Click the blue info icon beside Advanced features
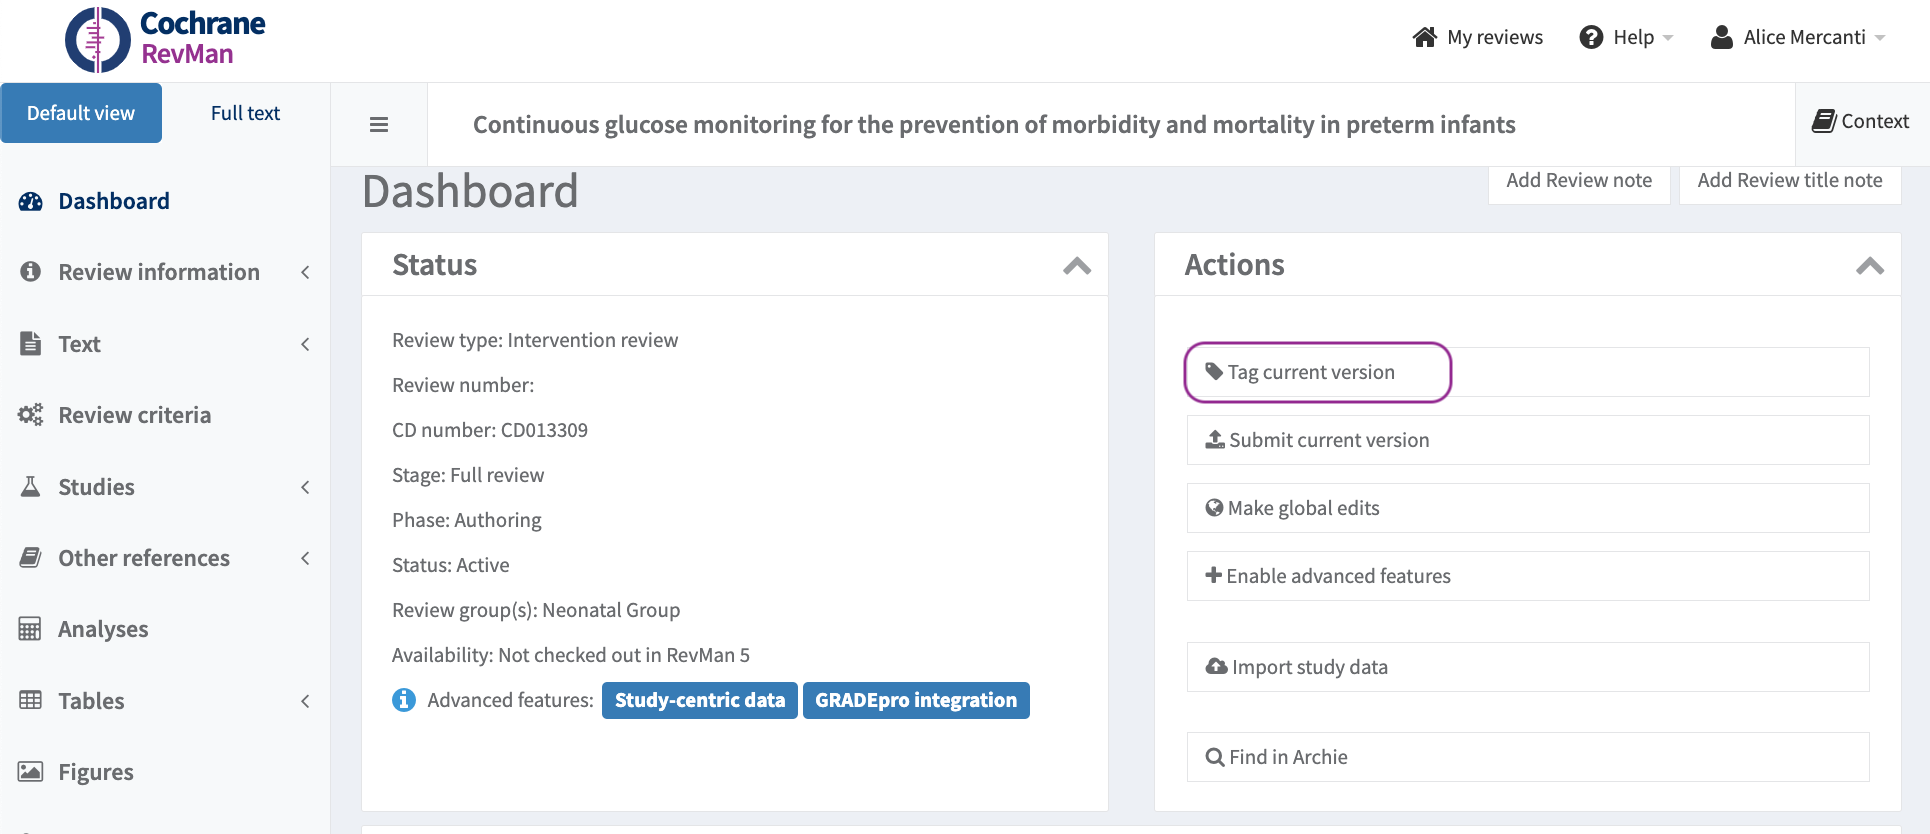The height and width of the screenshot is (834, 1930). 404,700
